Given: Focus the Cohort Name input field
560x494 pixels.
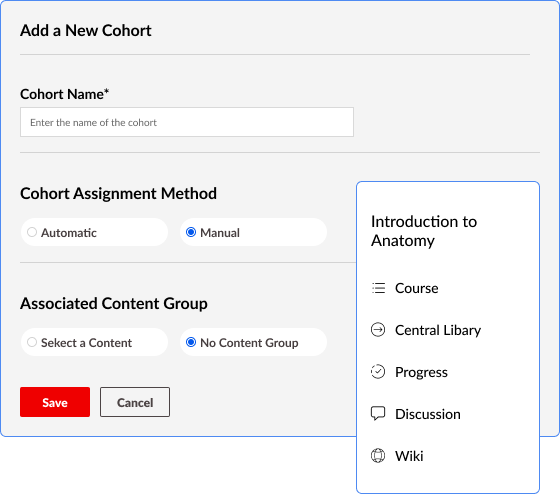Looking at the screenshot, I should click(x=187, y=122).
